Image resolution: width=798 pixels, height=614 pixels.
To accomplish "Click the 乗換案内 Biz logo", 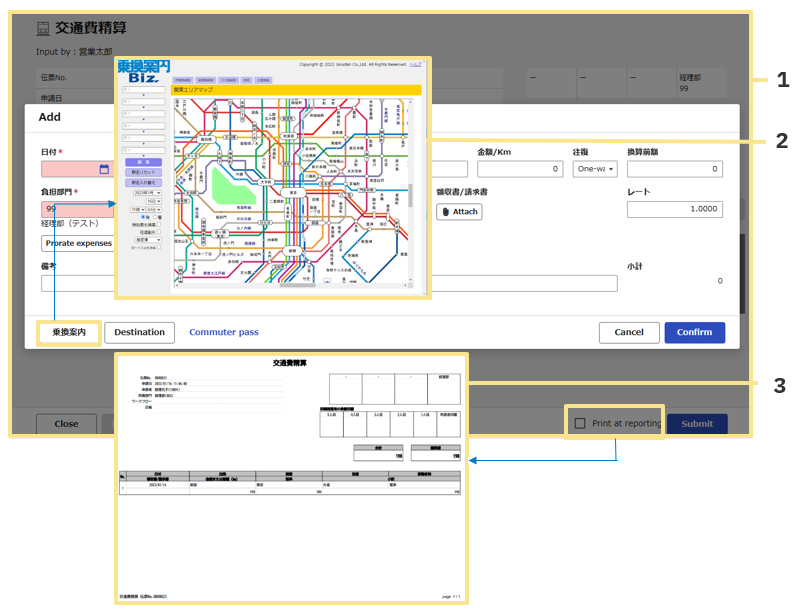I will pos(144,71).
